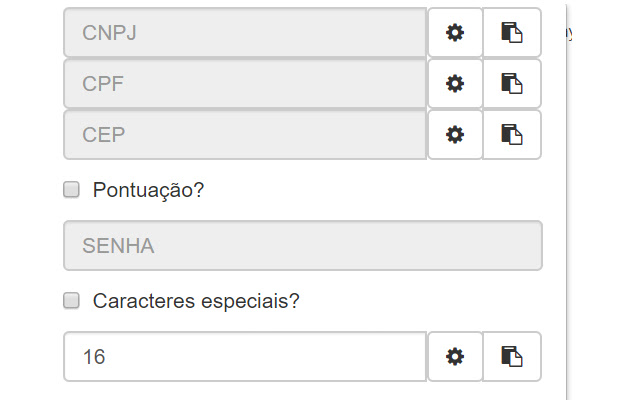Focus the SENHA password field
Image resolution: width=640 pixels, height=400 pixels.
[x=302, y=246]
